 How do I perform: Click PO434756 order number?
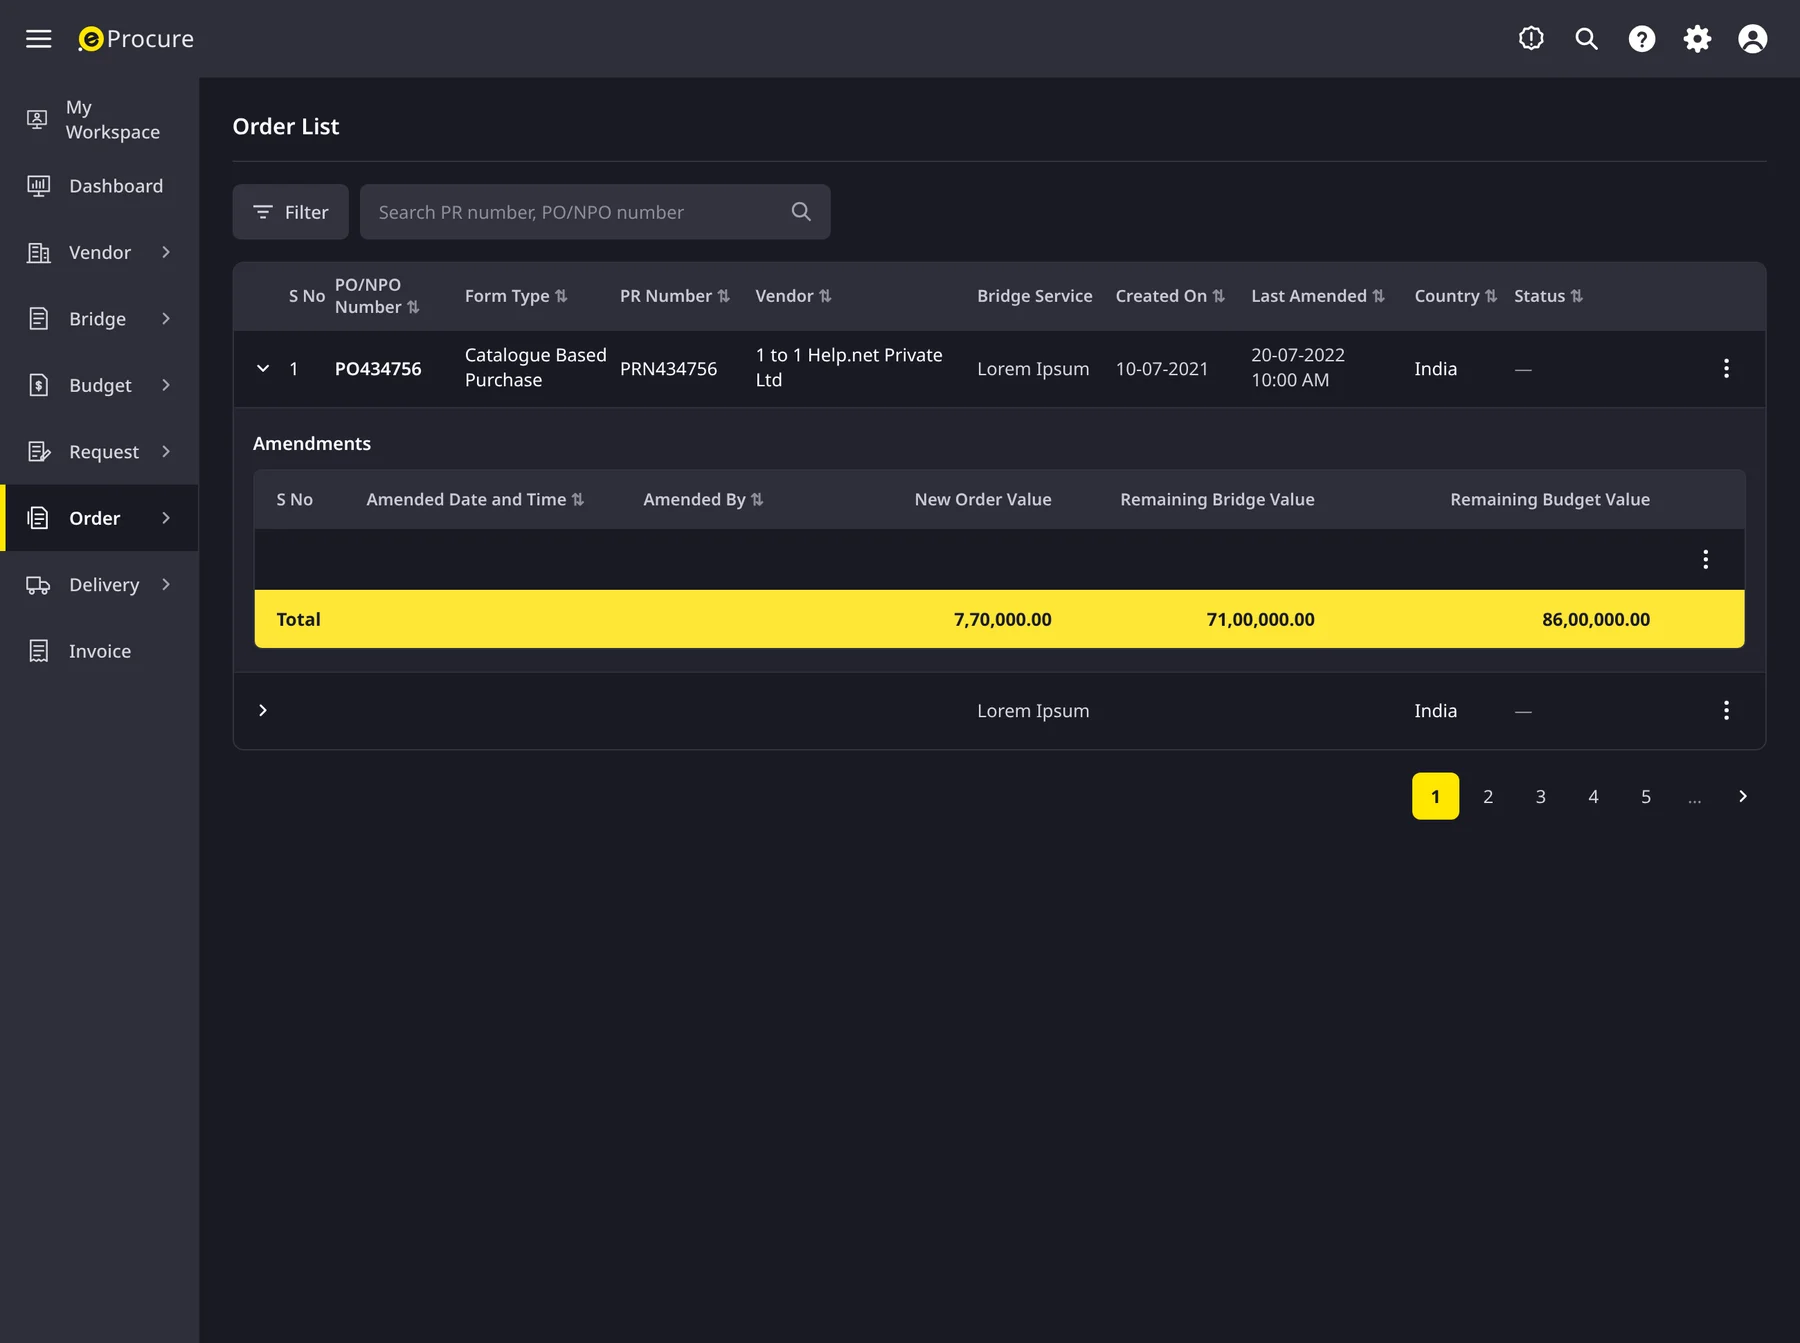point(378,369)
